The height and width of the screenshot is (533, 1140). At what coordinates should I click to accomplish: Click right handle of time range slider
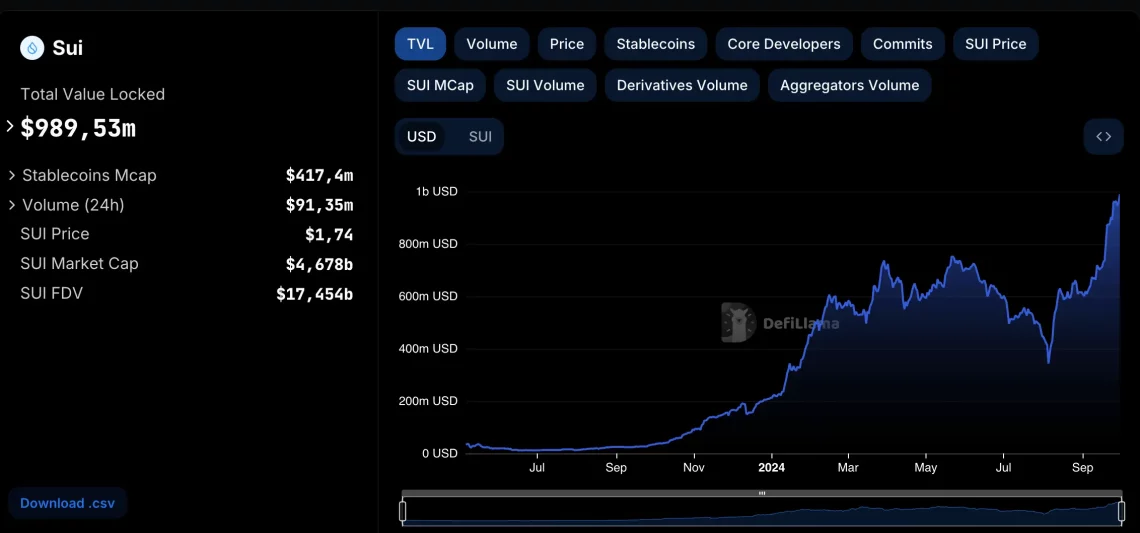[x=1121, y=511]
